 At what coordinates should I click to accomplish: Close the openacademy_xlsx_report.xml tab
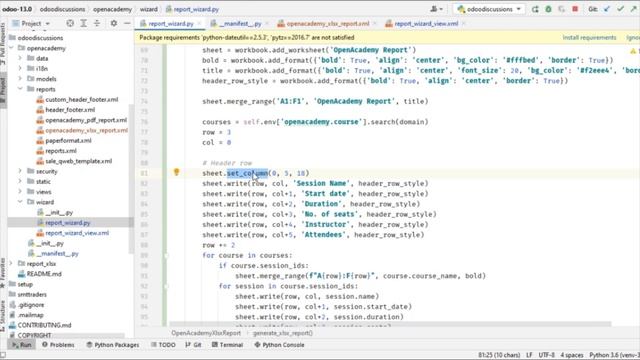coord(375,24)
